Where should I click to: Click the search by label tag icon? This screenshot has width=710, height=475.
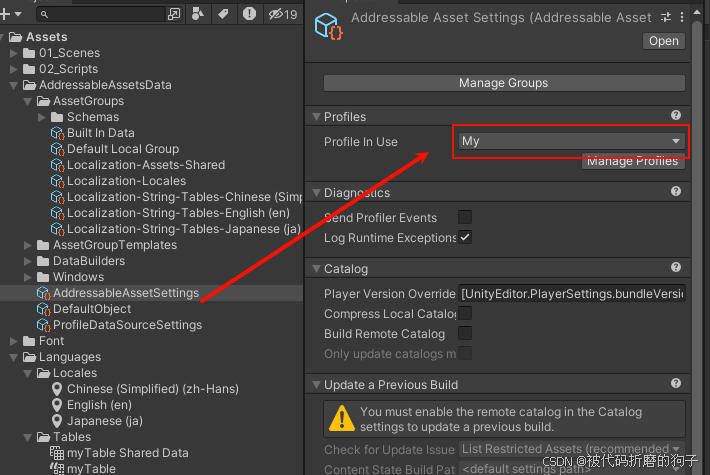[223, 14]
